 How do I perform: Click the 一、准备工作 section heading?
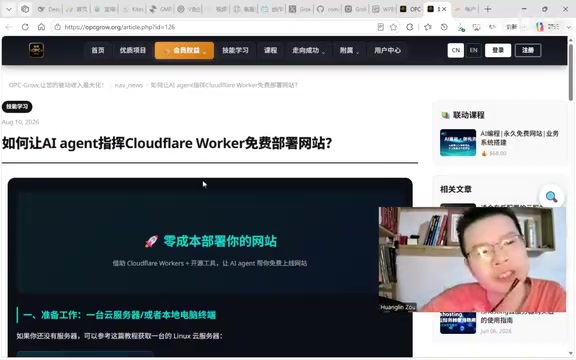coord(119,315)
